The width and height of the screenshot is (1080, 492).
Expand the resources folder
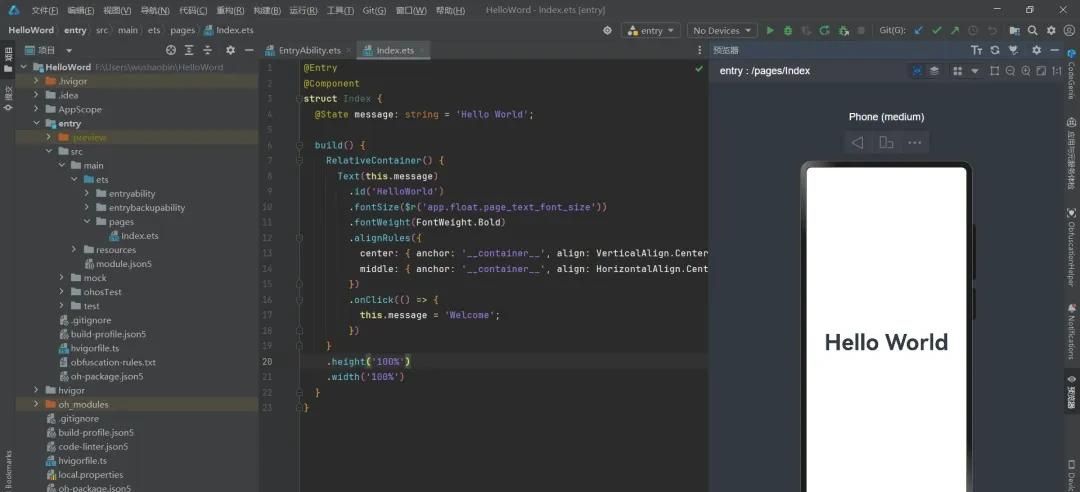74,250
